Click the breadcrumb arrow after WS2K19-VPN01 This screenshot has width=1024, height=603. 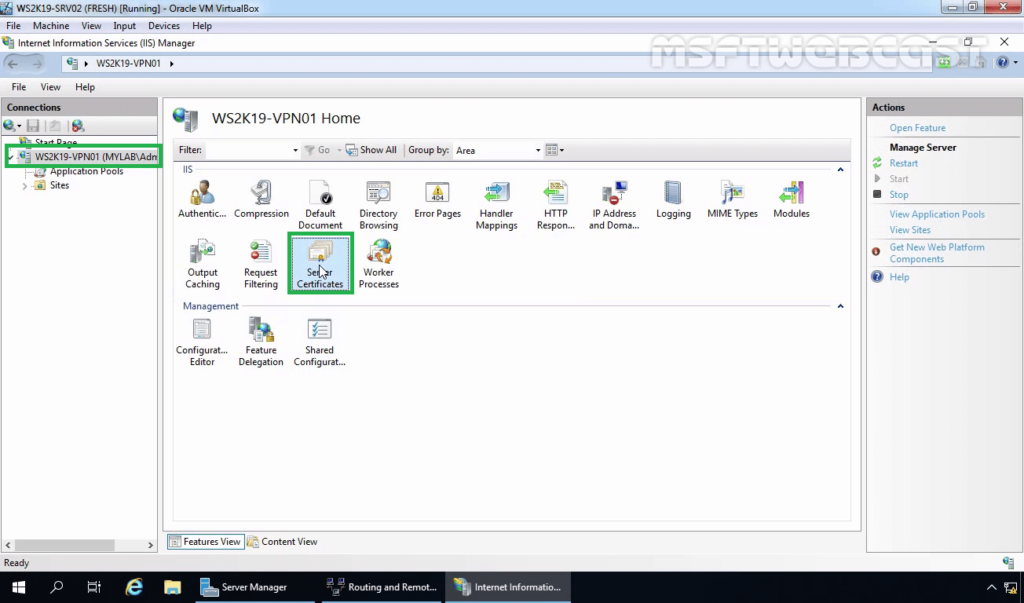(171, 63)
